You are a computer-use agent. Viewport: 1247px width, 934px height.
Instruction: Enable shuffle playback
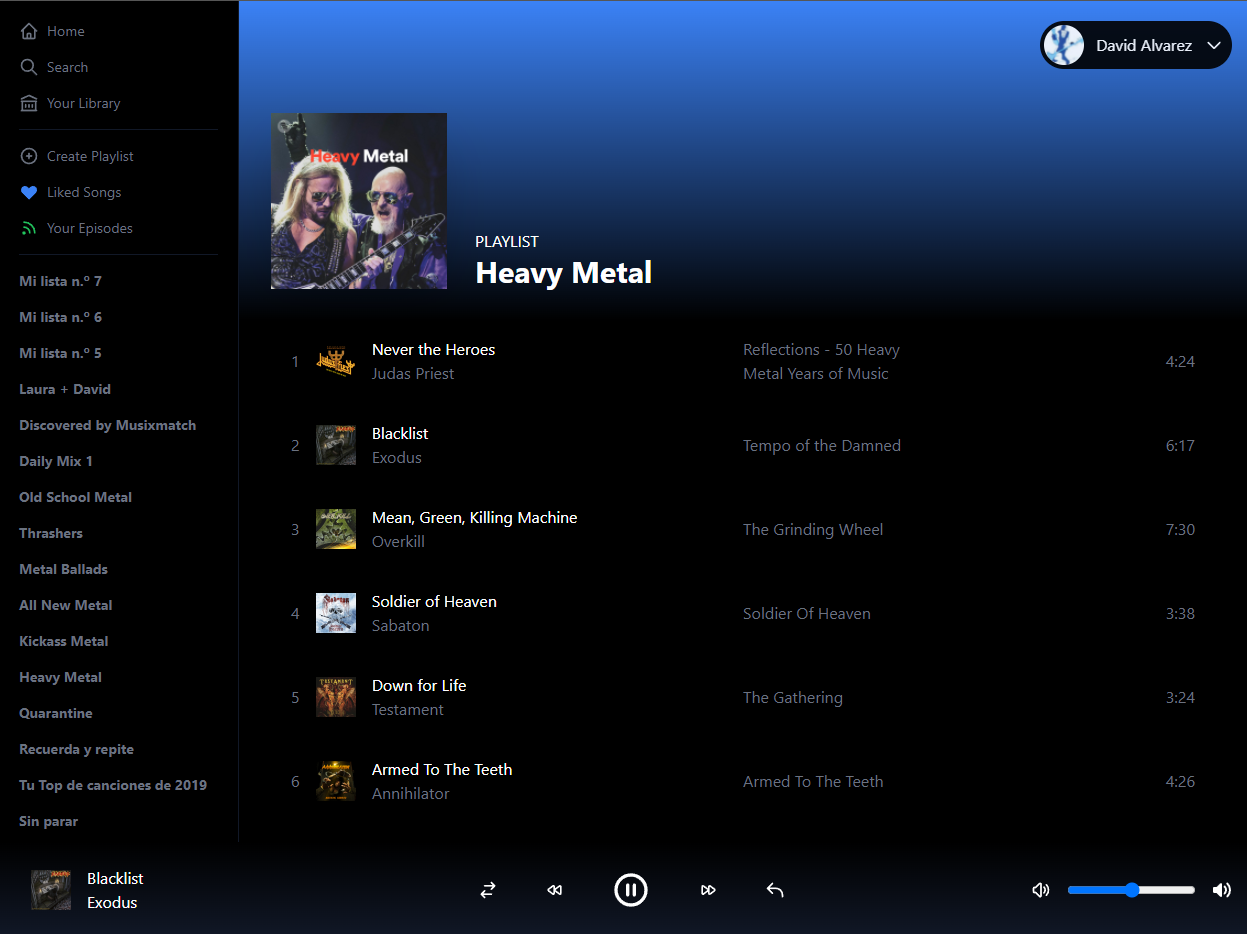pos(487,889)
